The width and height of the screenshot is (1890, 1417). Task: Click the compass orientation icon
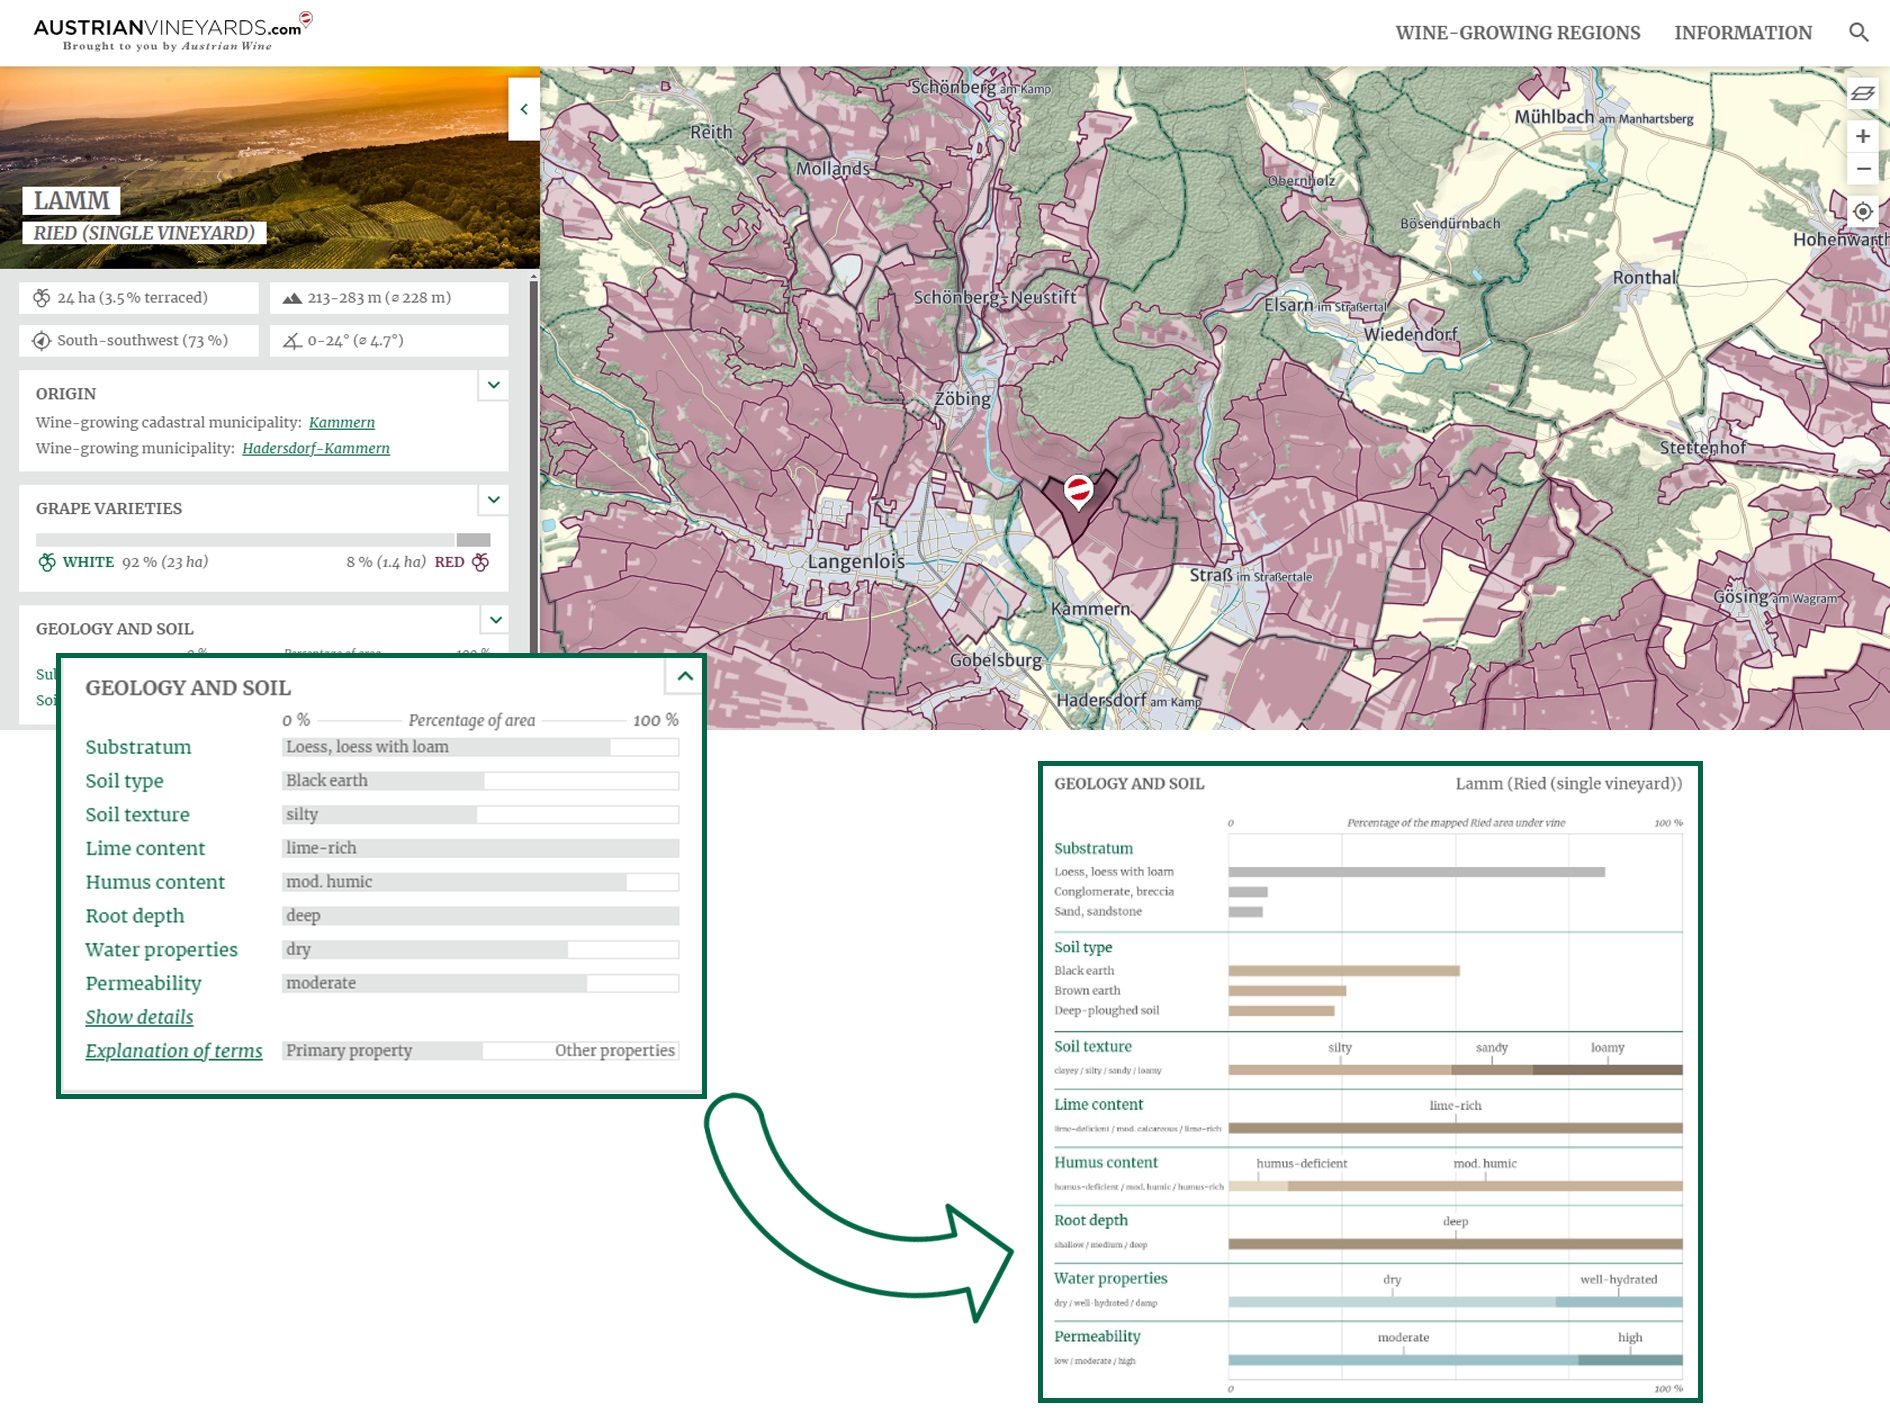41,341
